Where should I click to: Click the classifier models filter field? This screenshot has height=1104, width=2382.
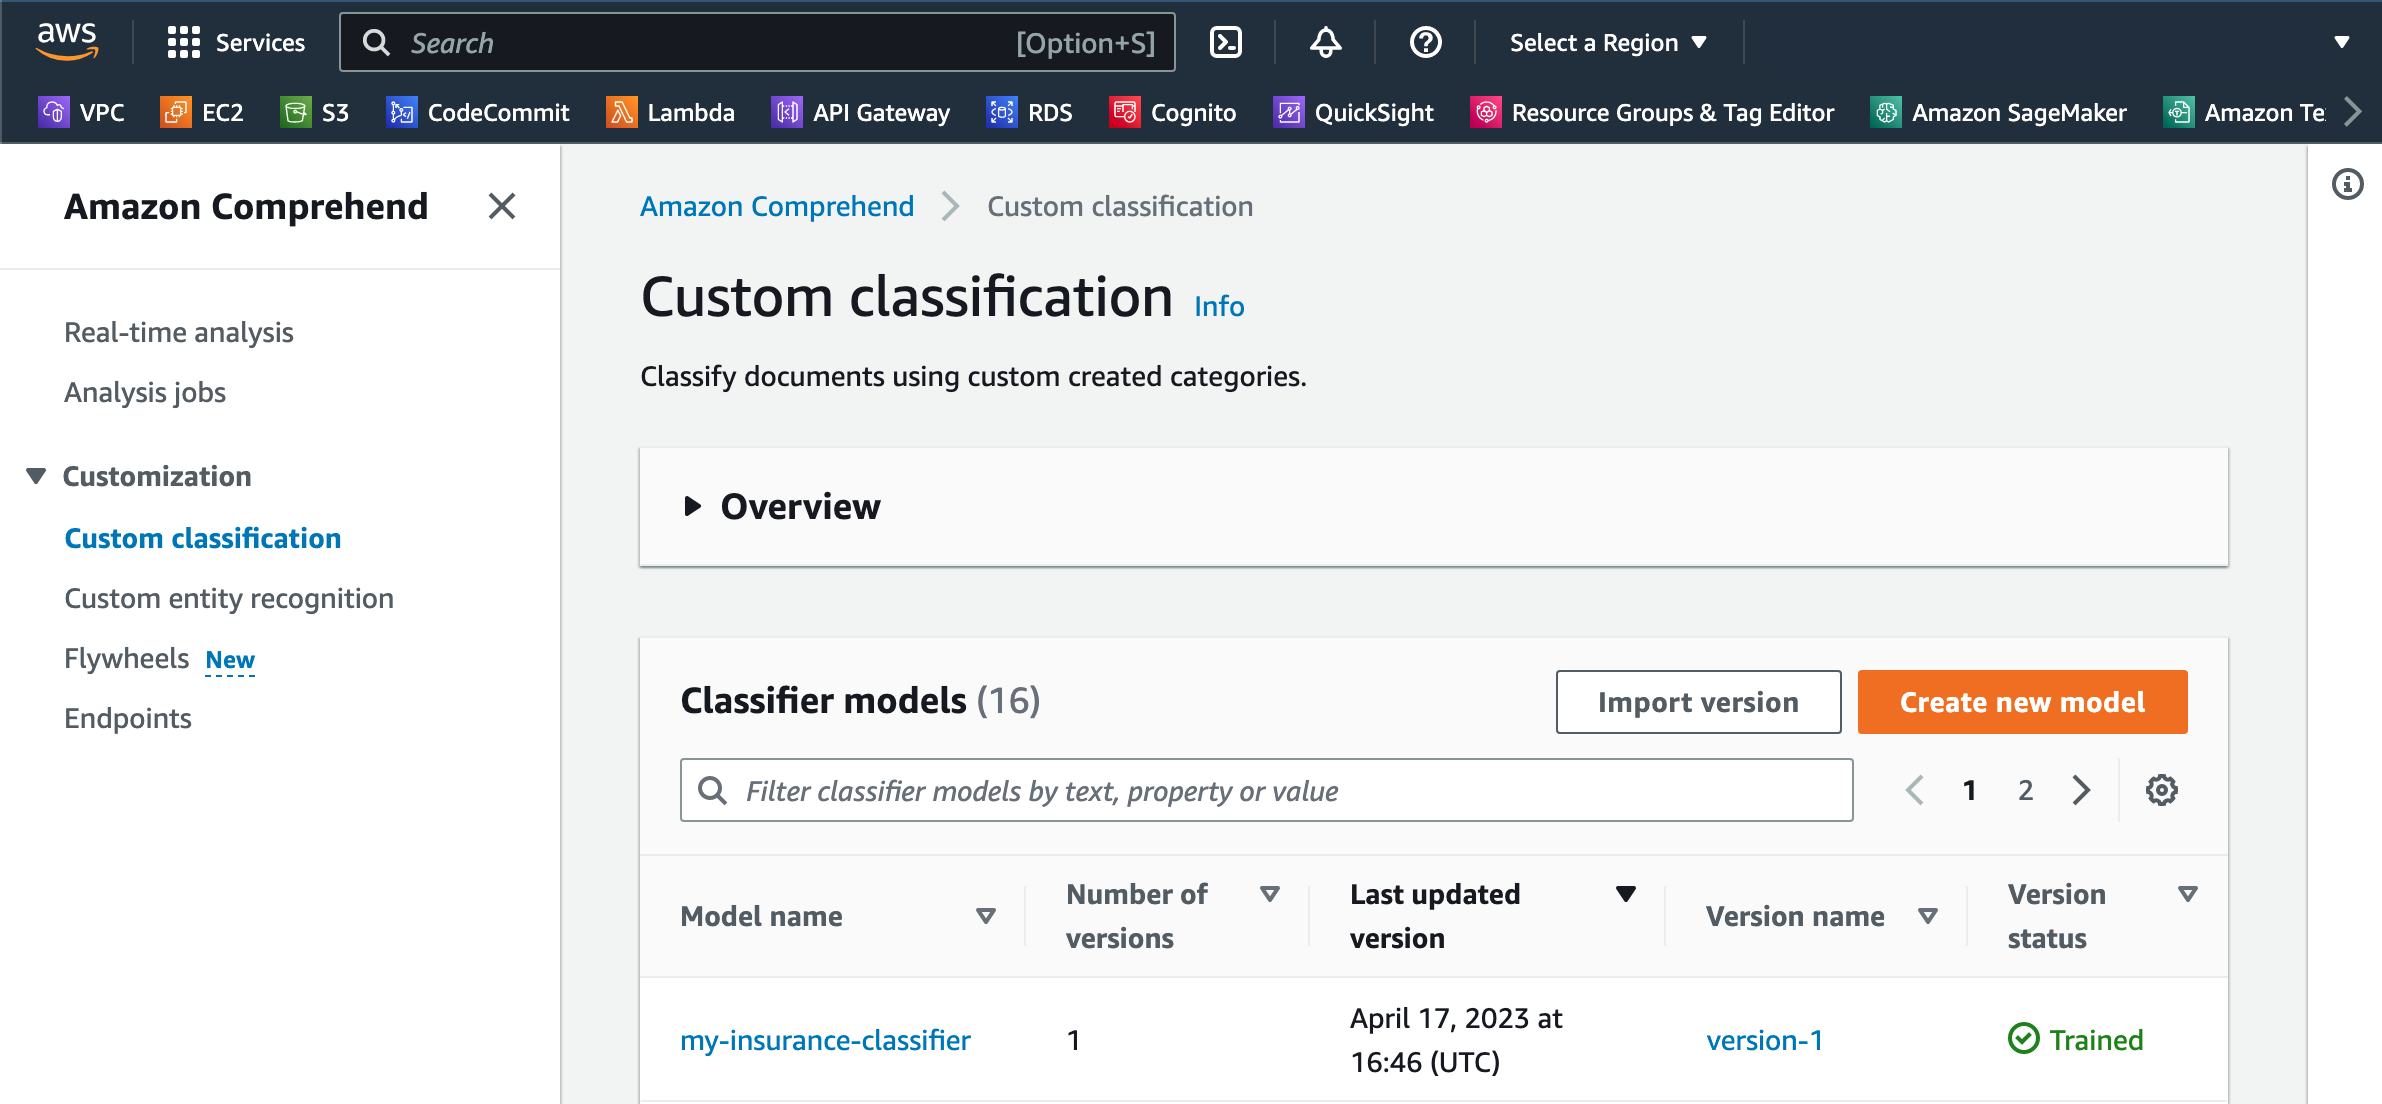[x=1265, y=790]
